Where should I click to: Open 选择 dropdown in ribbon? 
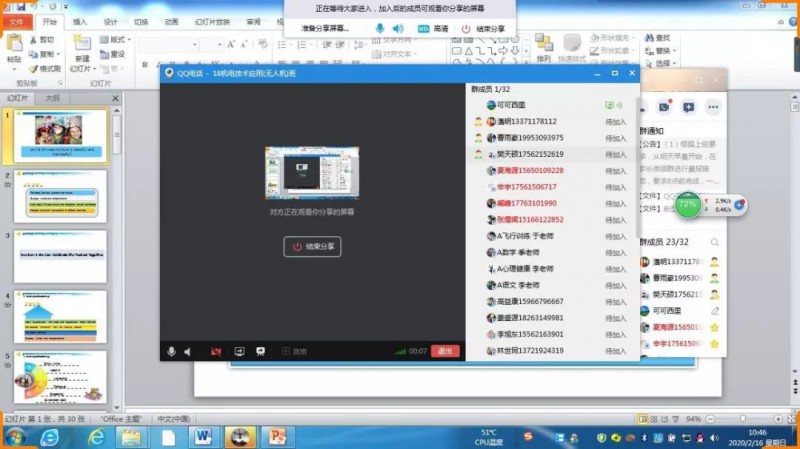point(661,64)
